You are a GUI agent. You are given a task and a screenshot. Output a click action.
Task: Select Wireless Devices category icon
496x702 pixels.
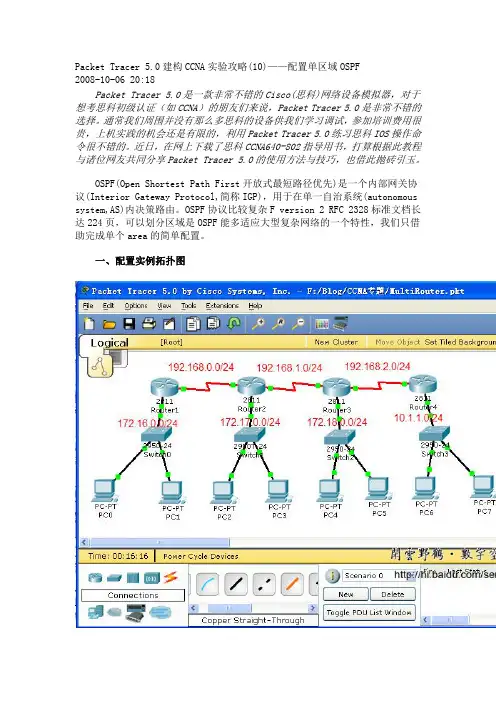[x=152, y=578]
